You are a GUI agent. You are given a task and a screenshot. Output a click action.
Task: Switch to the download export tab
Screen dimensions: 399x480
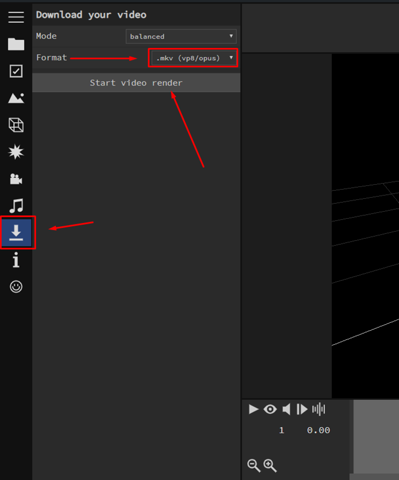[17, 232]
